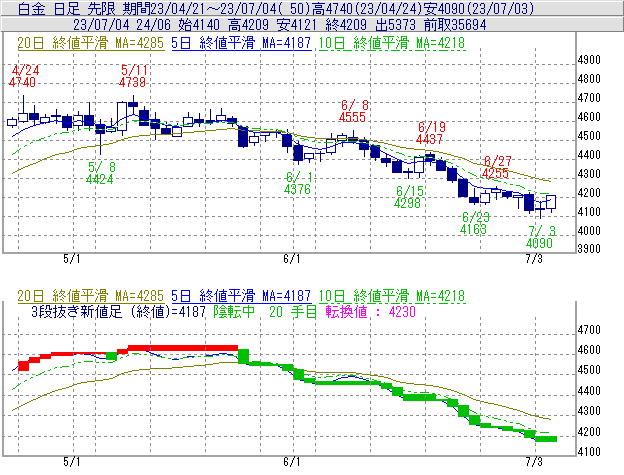
Task: Click the 4100 axis label in line-break chart
Action: tap(589, 452)
